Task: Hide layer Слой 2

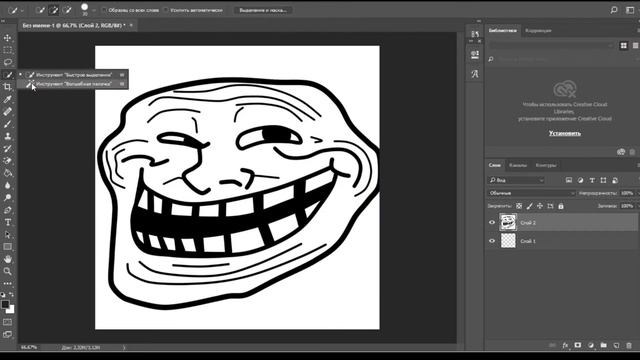Action: 492,222
